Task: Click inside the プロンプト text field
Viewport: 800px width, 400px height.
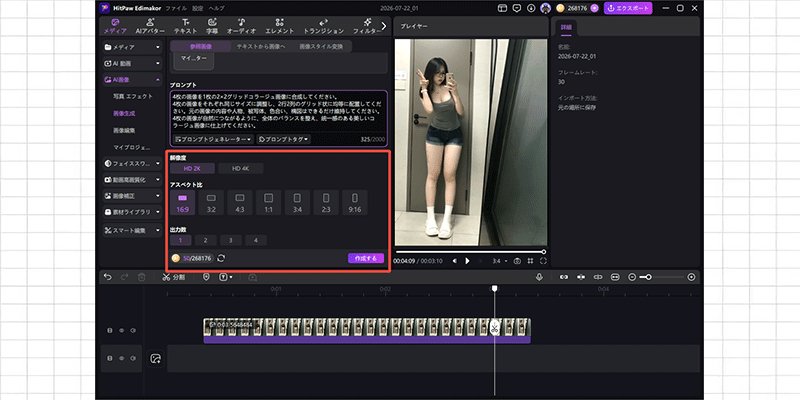Action: point(279,111)
